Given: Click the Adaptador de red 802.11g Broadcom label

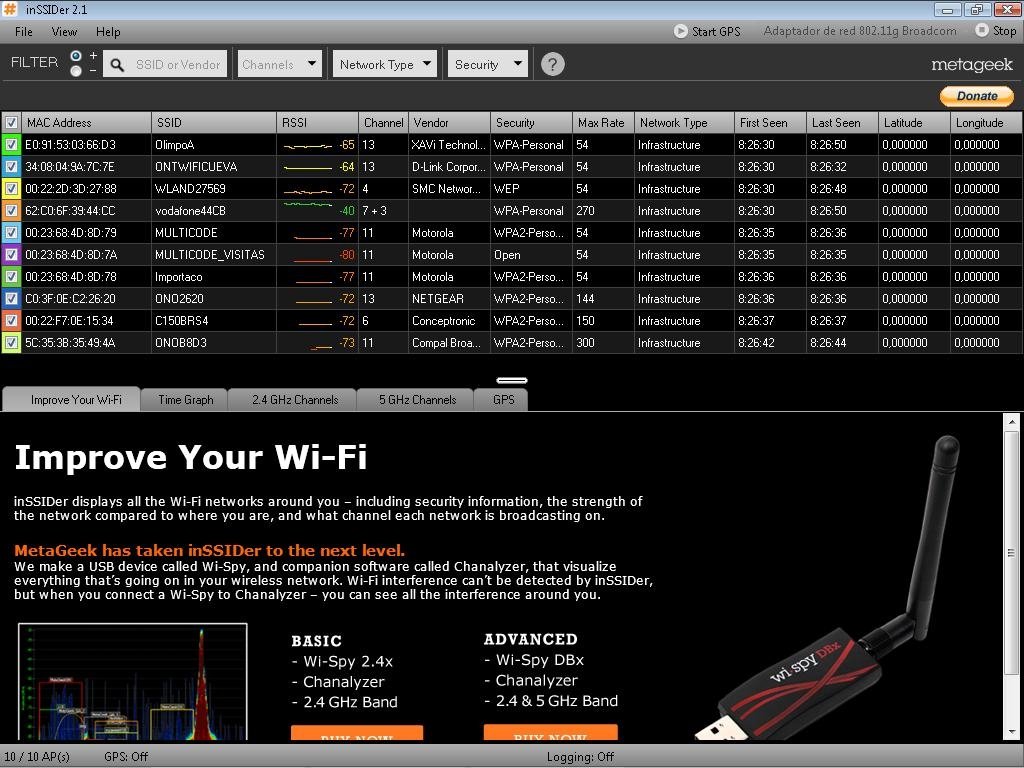Looking at the screenshot, I should pos(859,31).
